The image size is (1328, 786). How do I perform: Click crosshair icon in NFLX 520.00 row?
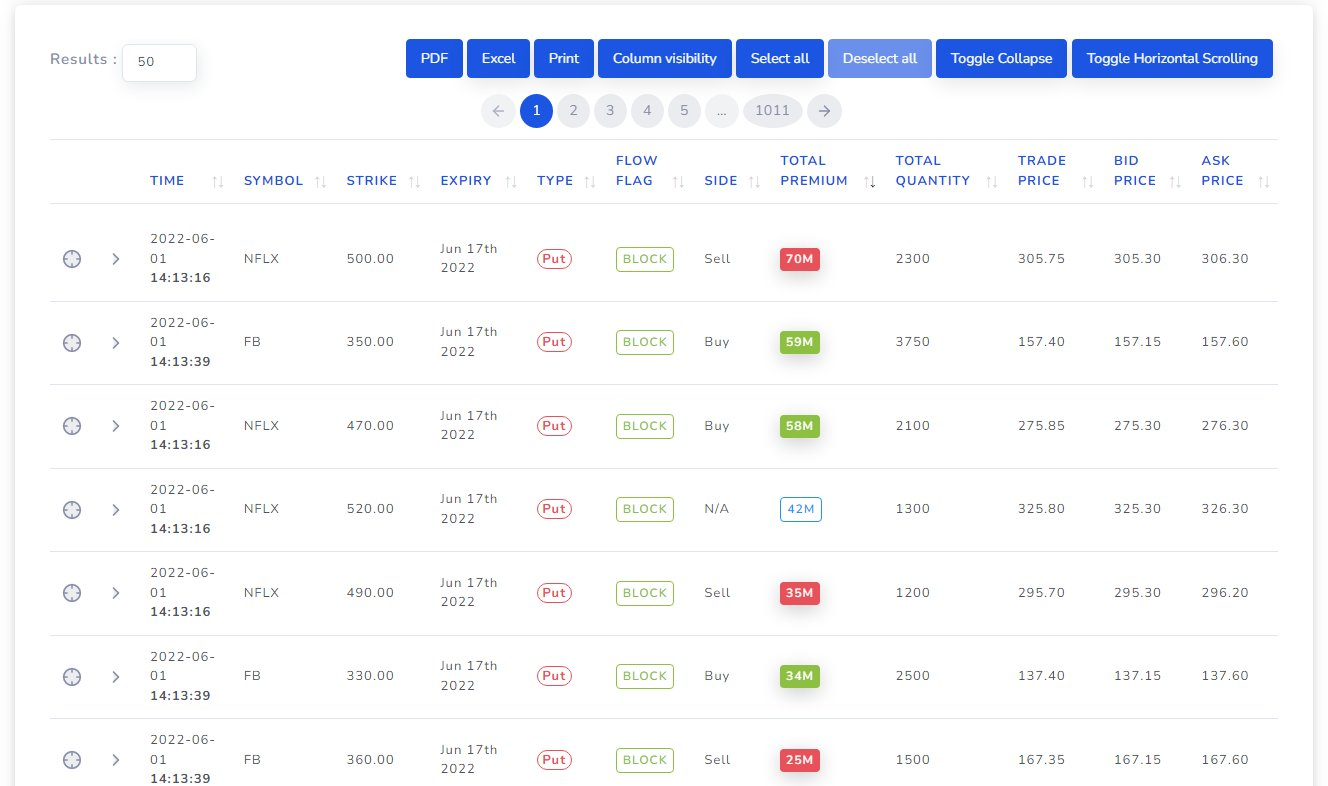(x=72, y=509)
